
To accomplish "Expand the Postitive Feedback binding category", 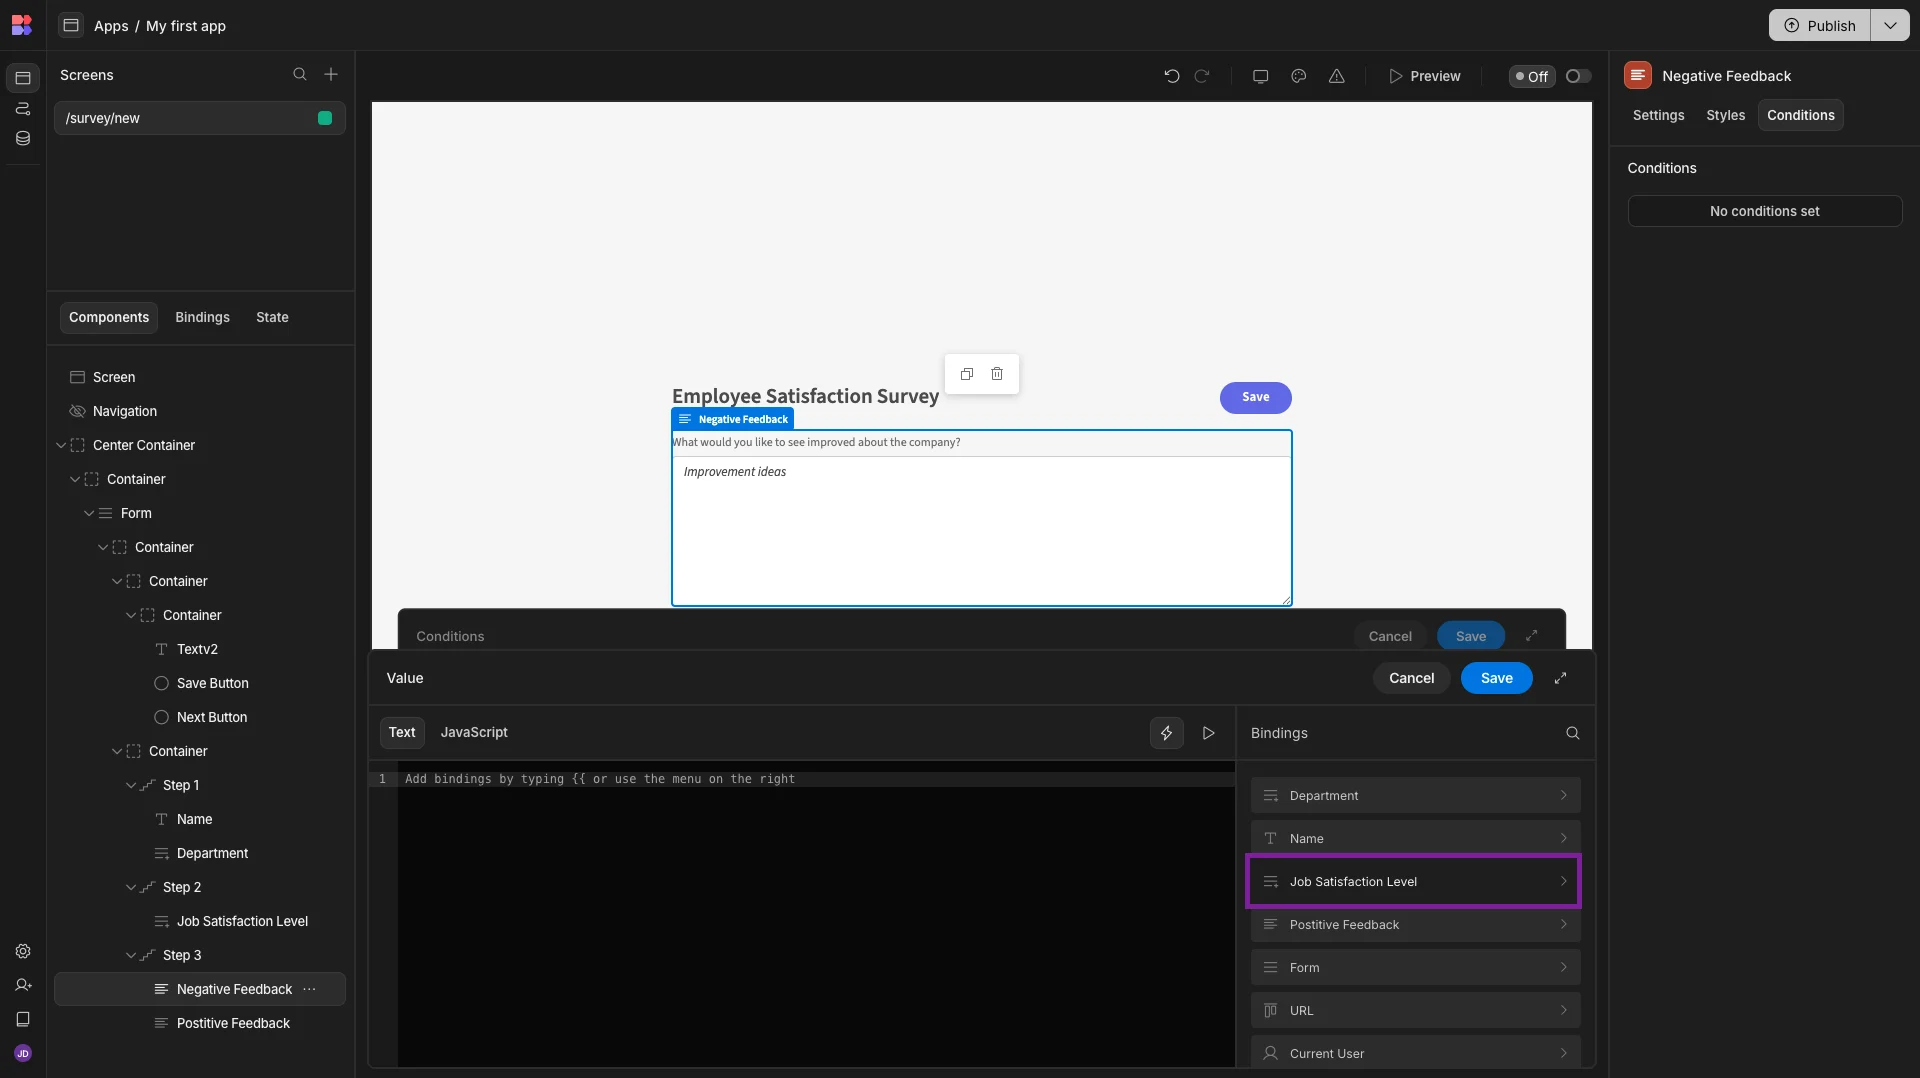I will coord(1415,925).
